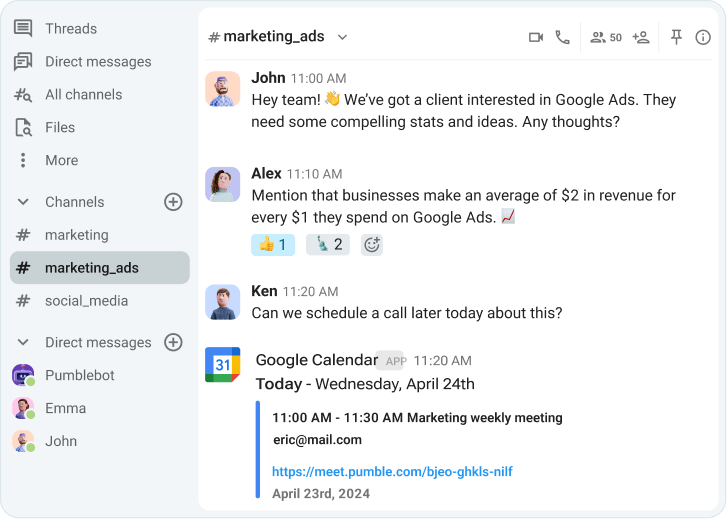Open pinned messages with the pin icon
This screenshot has height=519, width=727.
click(676, 37)
